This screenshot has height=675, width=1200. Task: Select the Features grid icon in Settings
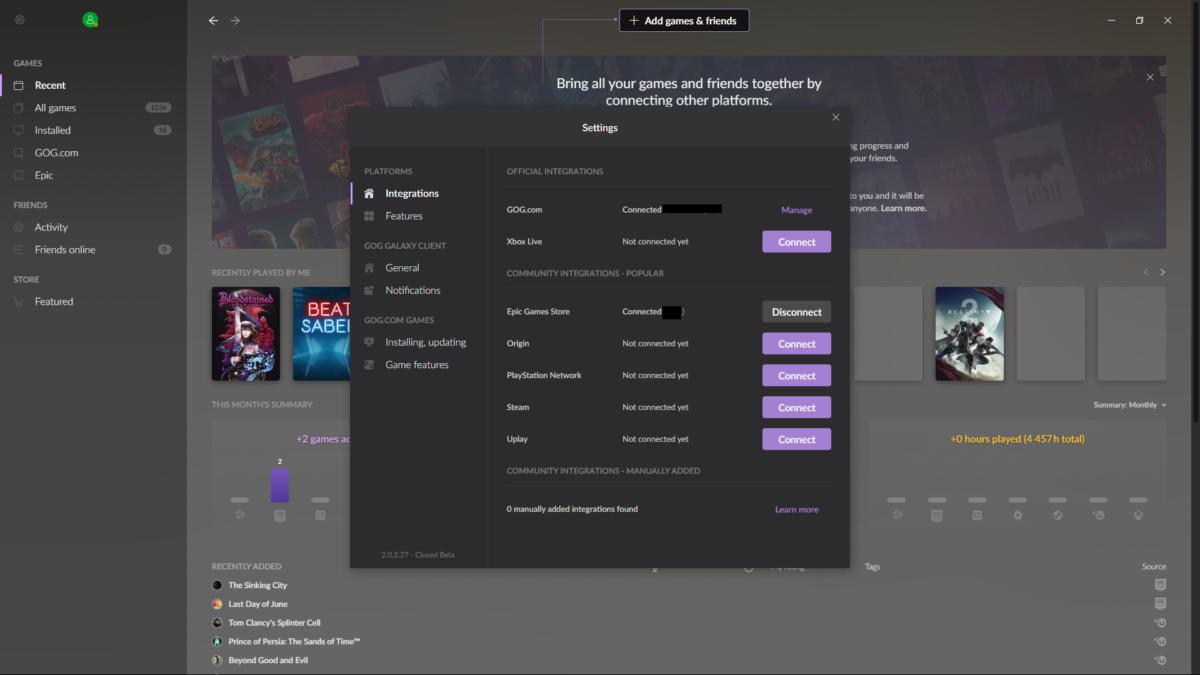(369, 216)
